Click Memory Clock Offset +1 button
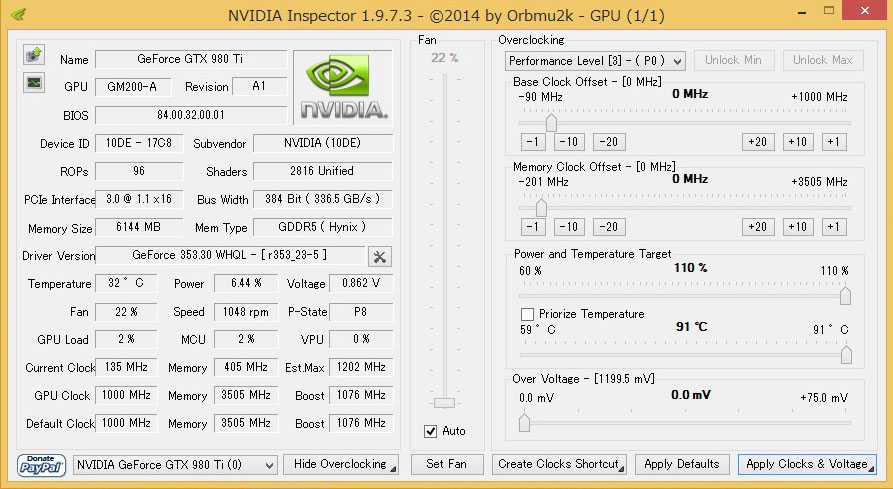 click(x=834, y=227)
